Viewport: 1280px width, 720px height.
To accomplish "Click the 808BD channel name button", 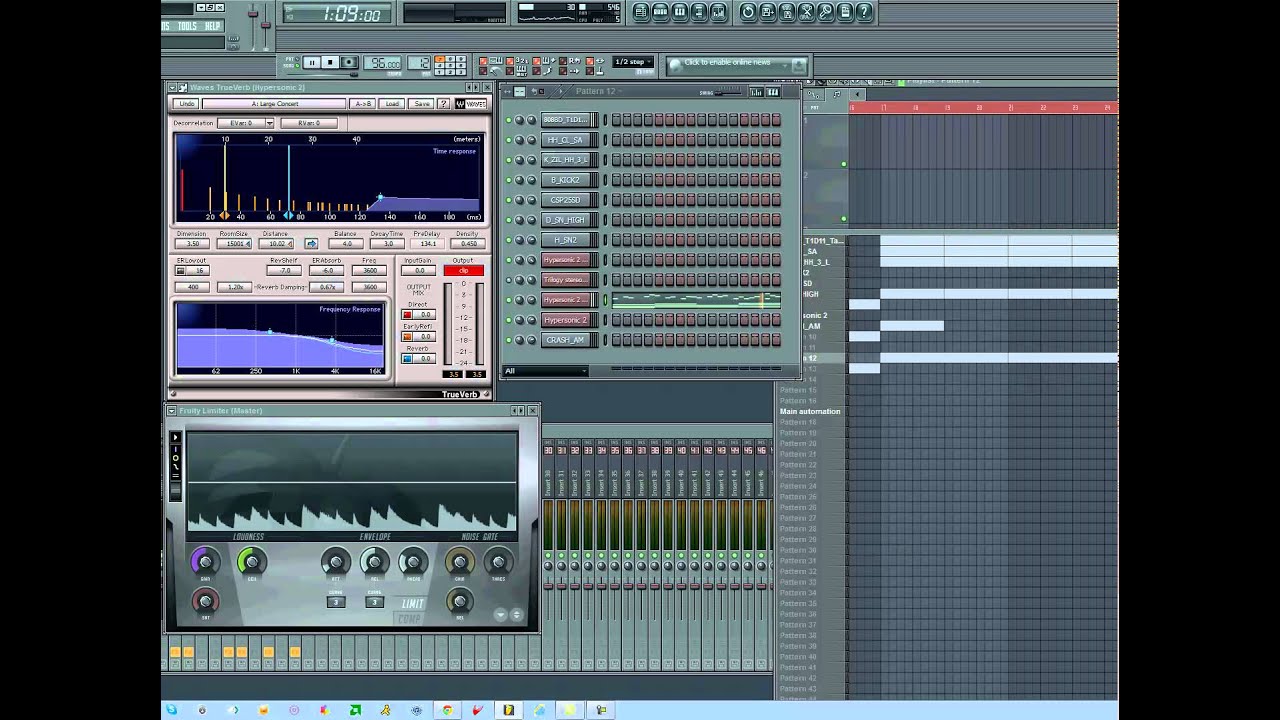I will 566,120.
